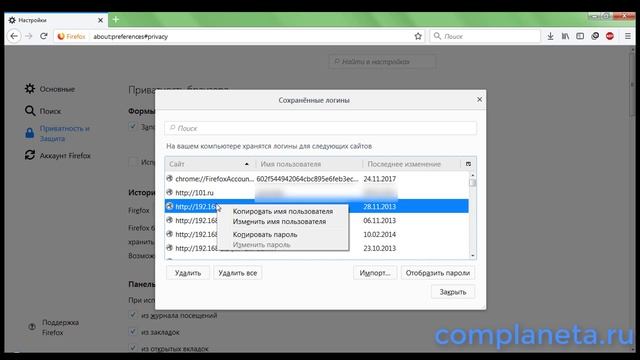The image size is (640, 360).
Task: Toggle из журнала посещений checkbox
Action: 132,315
